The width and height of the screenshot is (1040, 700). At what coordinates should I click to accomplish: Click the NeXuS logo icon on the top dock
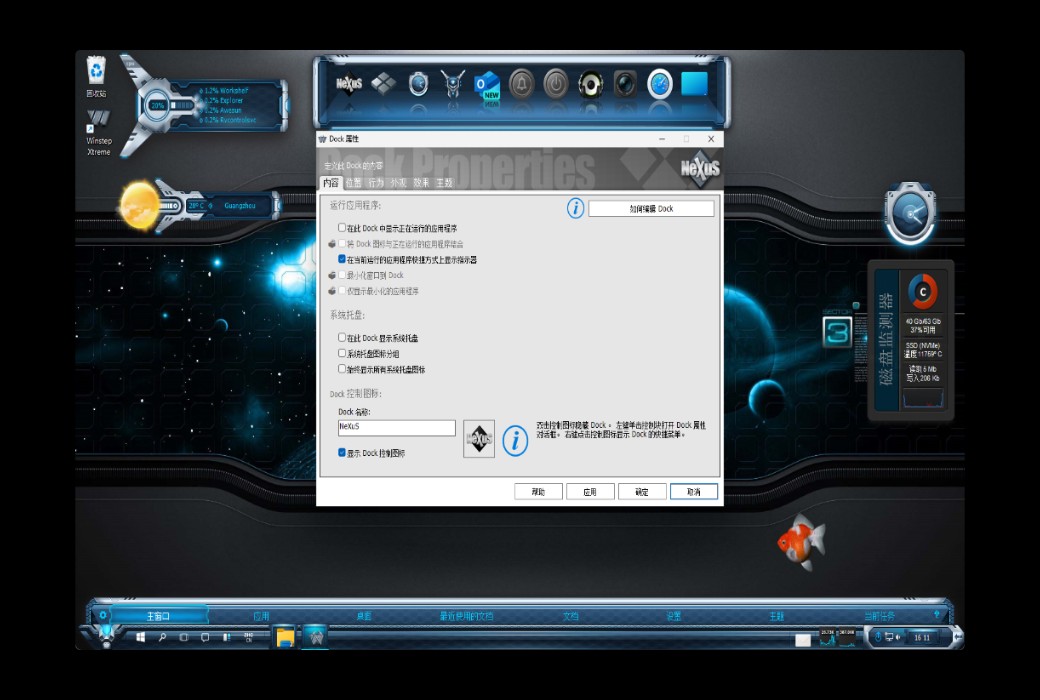coord(347,85)
